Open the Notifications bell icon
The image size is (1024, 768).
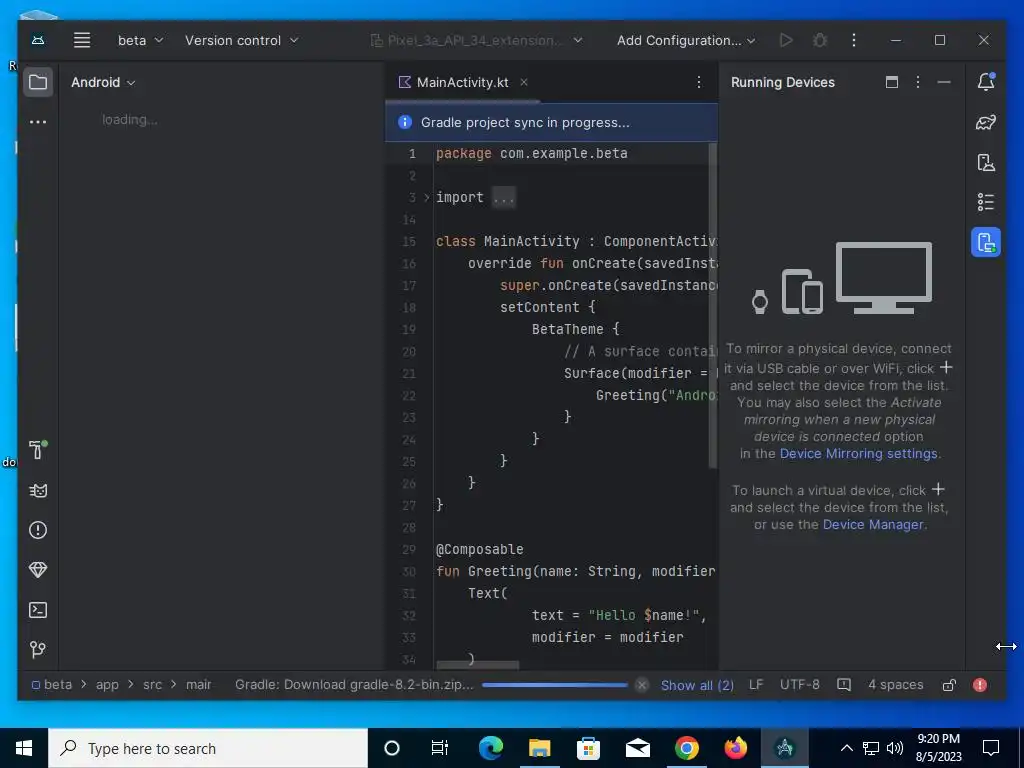(x=985, y=82)
